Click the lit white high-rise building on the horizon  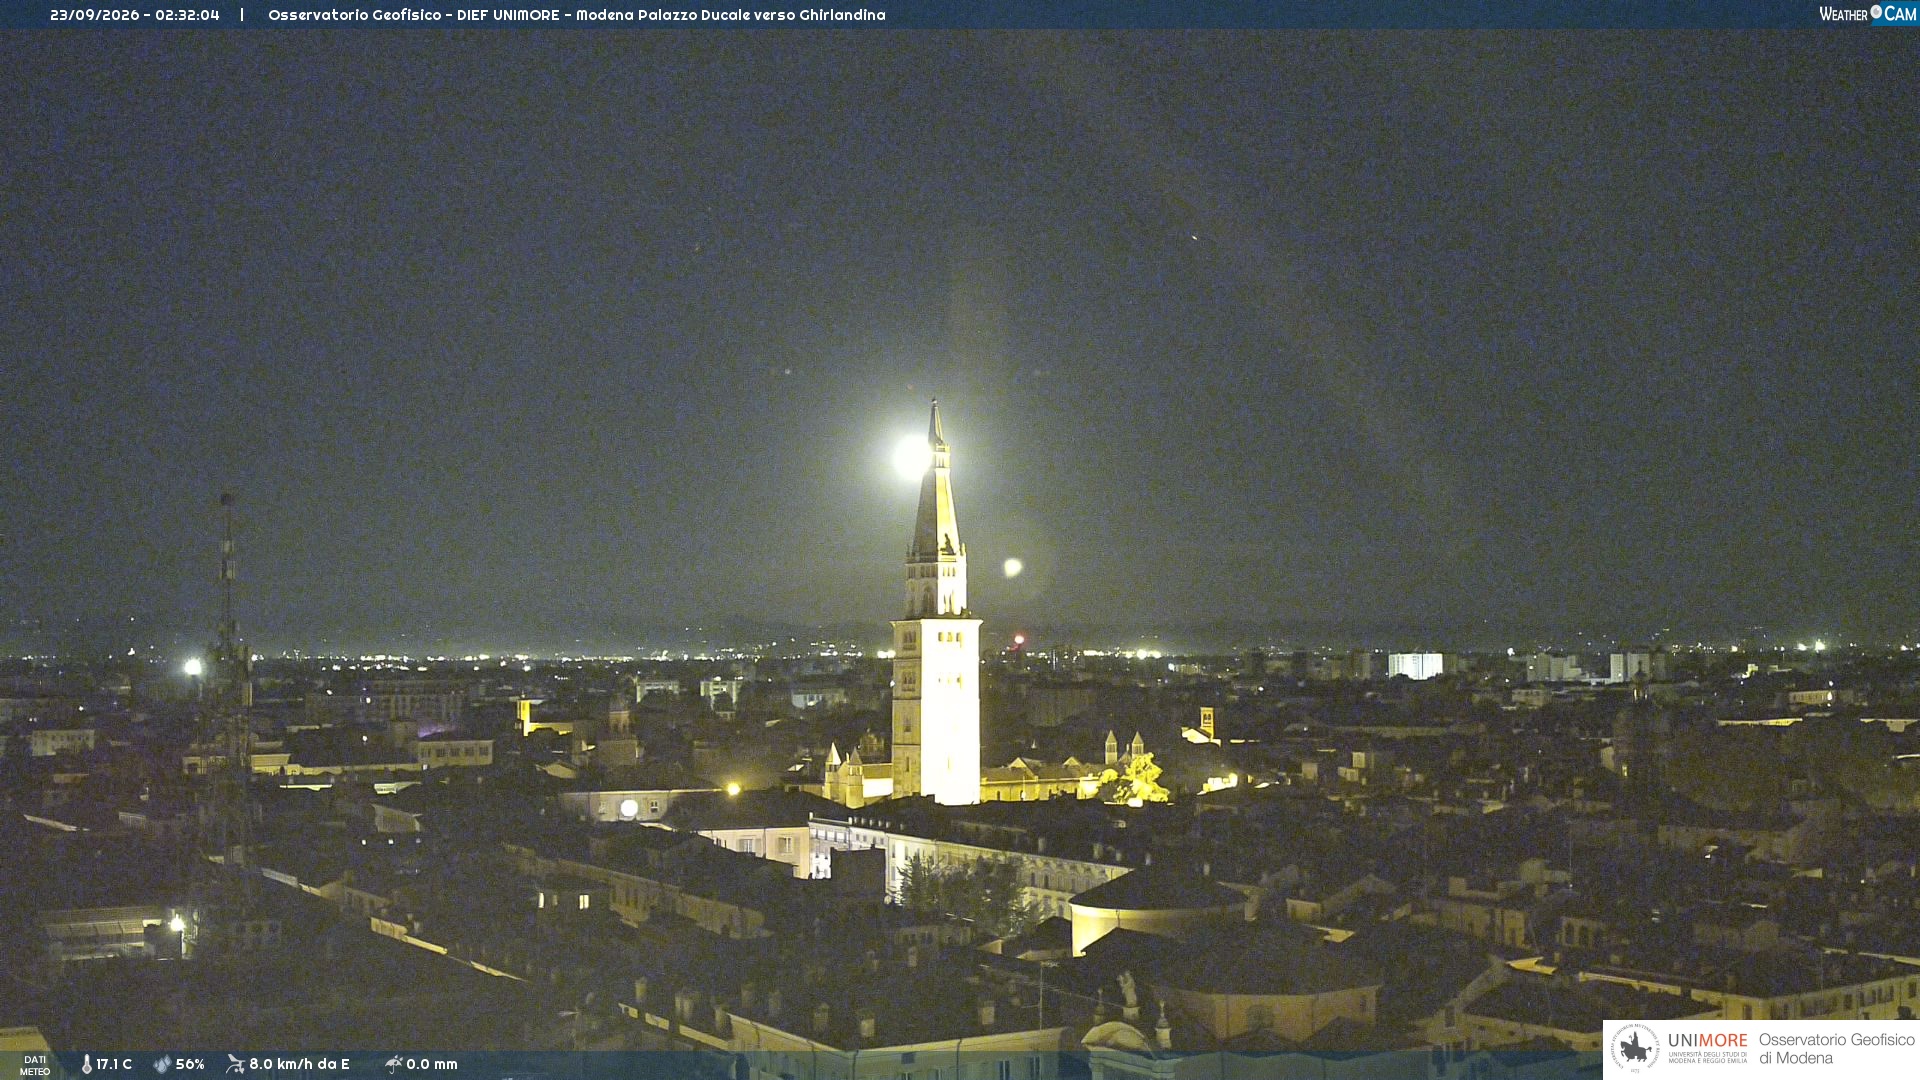[1415, 666]
